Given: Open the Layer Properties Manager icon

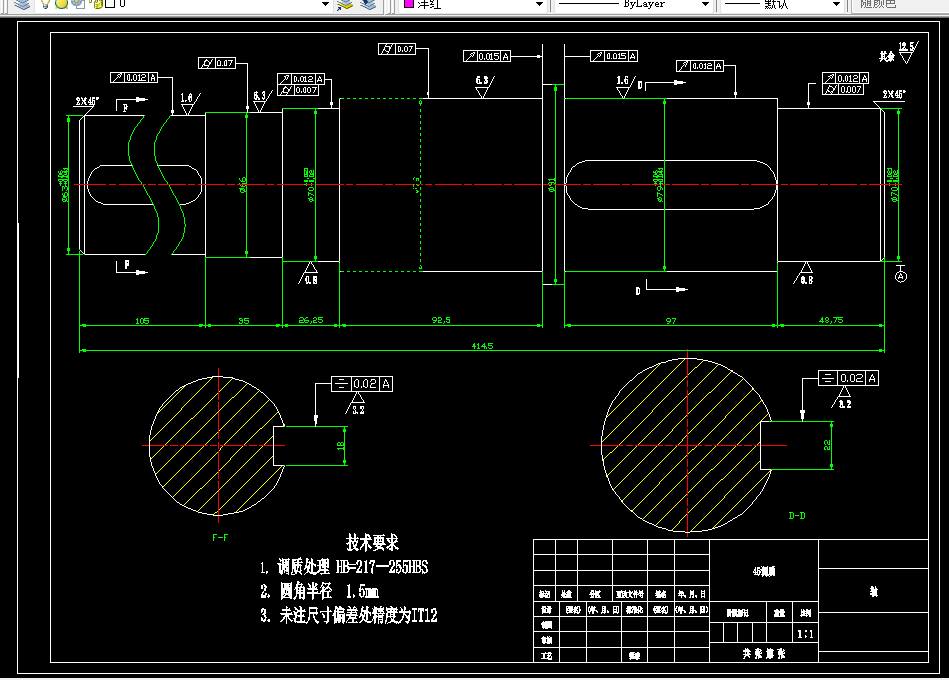Looking at the screenshot, I should (x=22, y=4).
